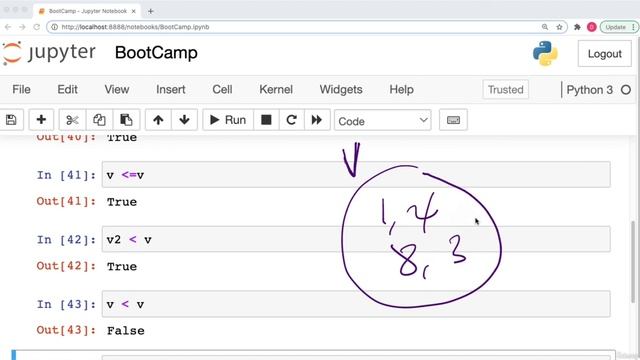Open the Insert menu
This screenshot has width=640, height=360.
click(x=171, y=89)
